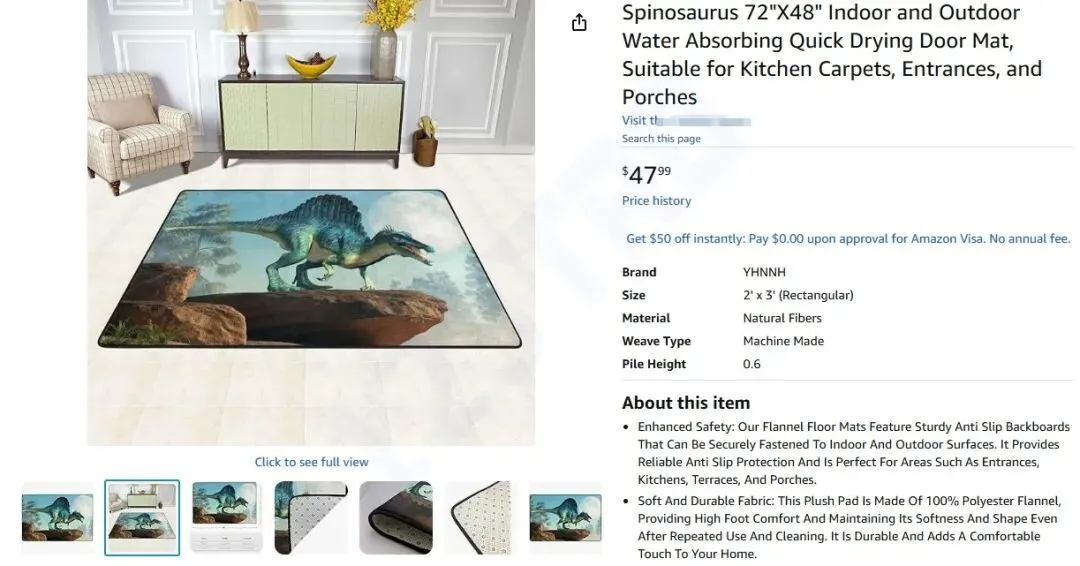Viewport: 1080px width, 566px height.
Task: Select the first Spinosaurus mat thumbnail
Action: [57, 517]
